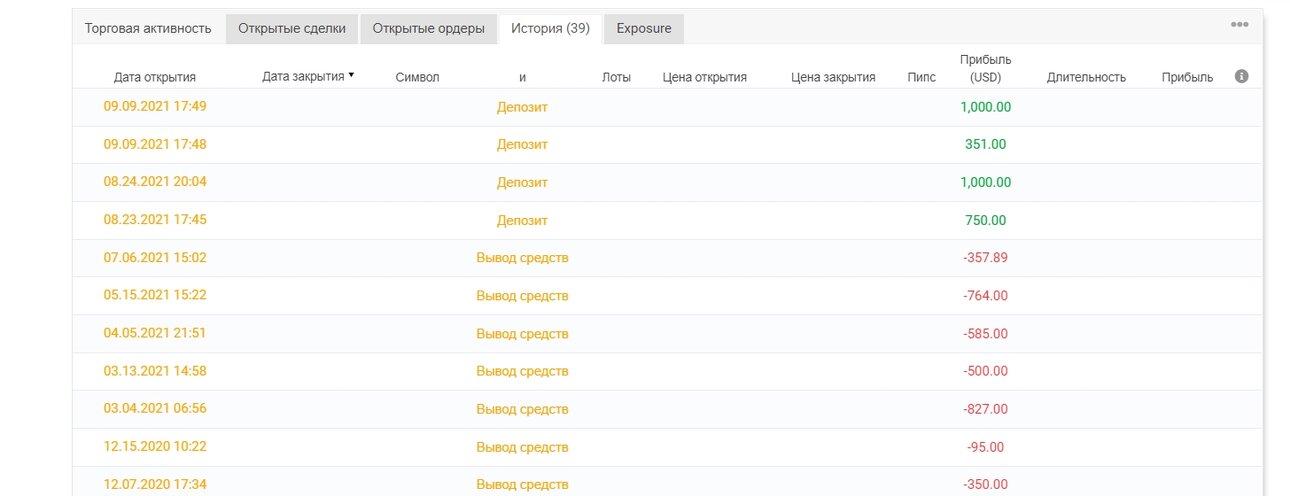Click the -357.89 withdrawal amount
This screenshot has width=1290, height=496.
click(x=985, y=257)
